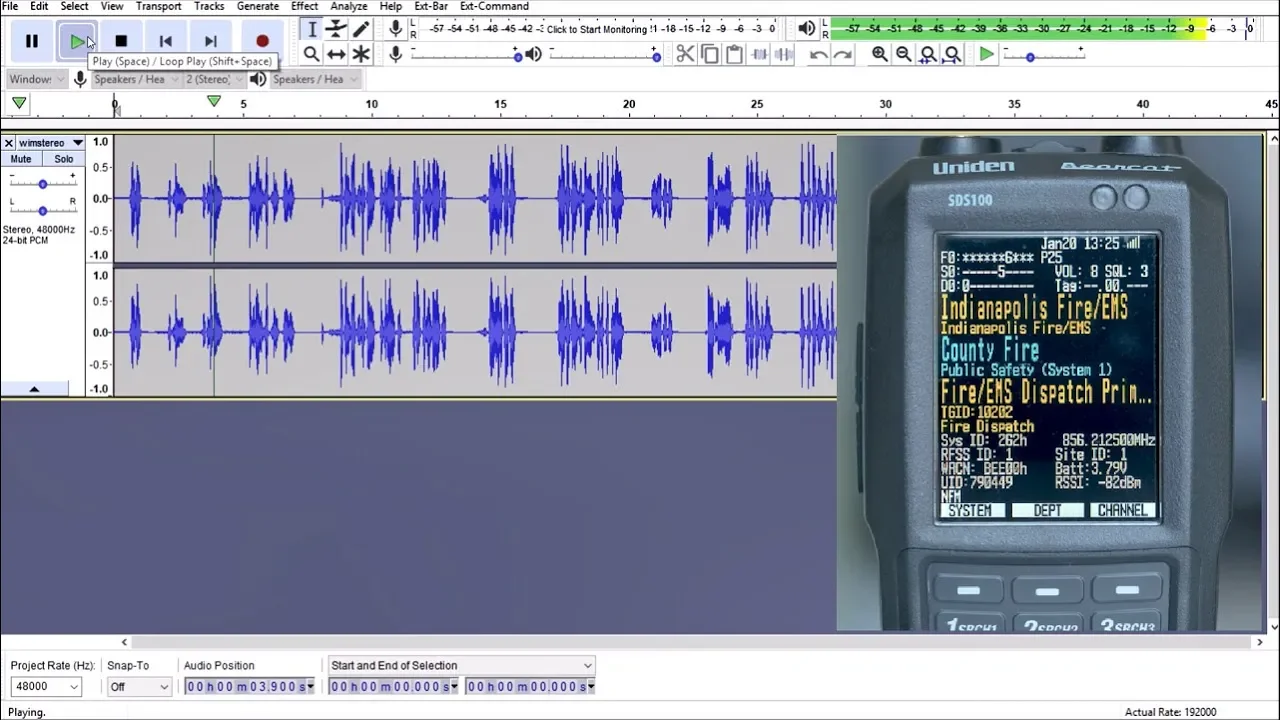Image resolution: width=1280 pixels, height=720 pixels.
Task: Open the Transport menu
Action: click(x=159, y=6)
